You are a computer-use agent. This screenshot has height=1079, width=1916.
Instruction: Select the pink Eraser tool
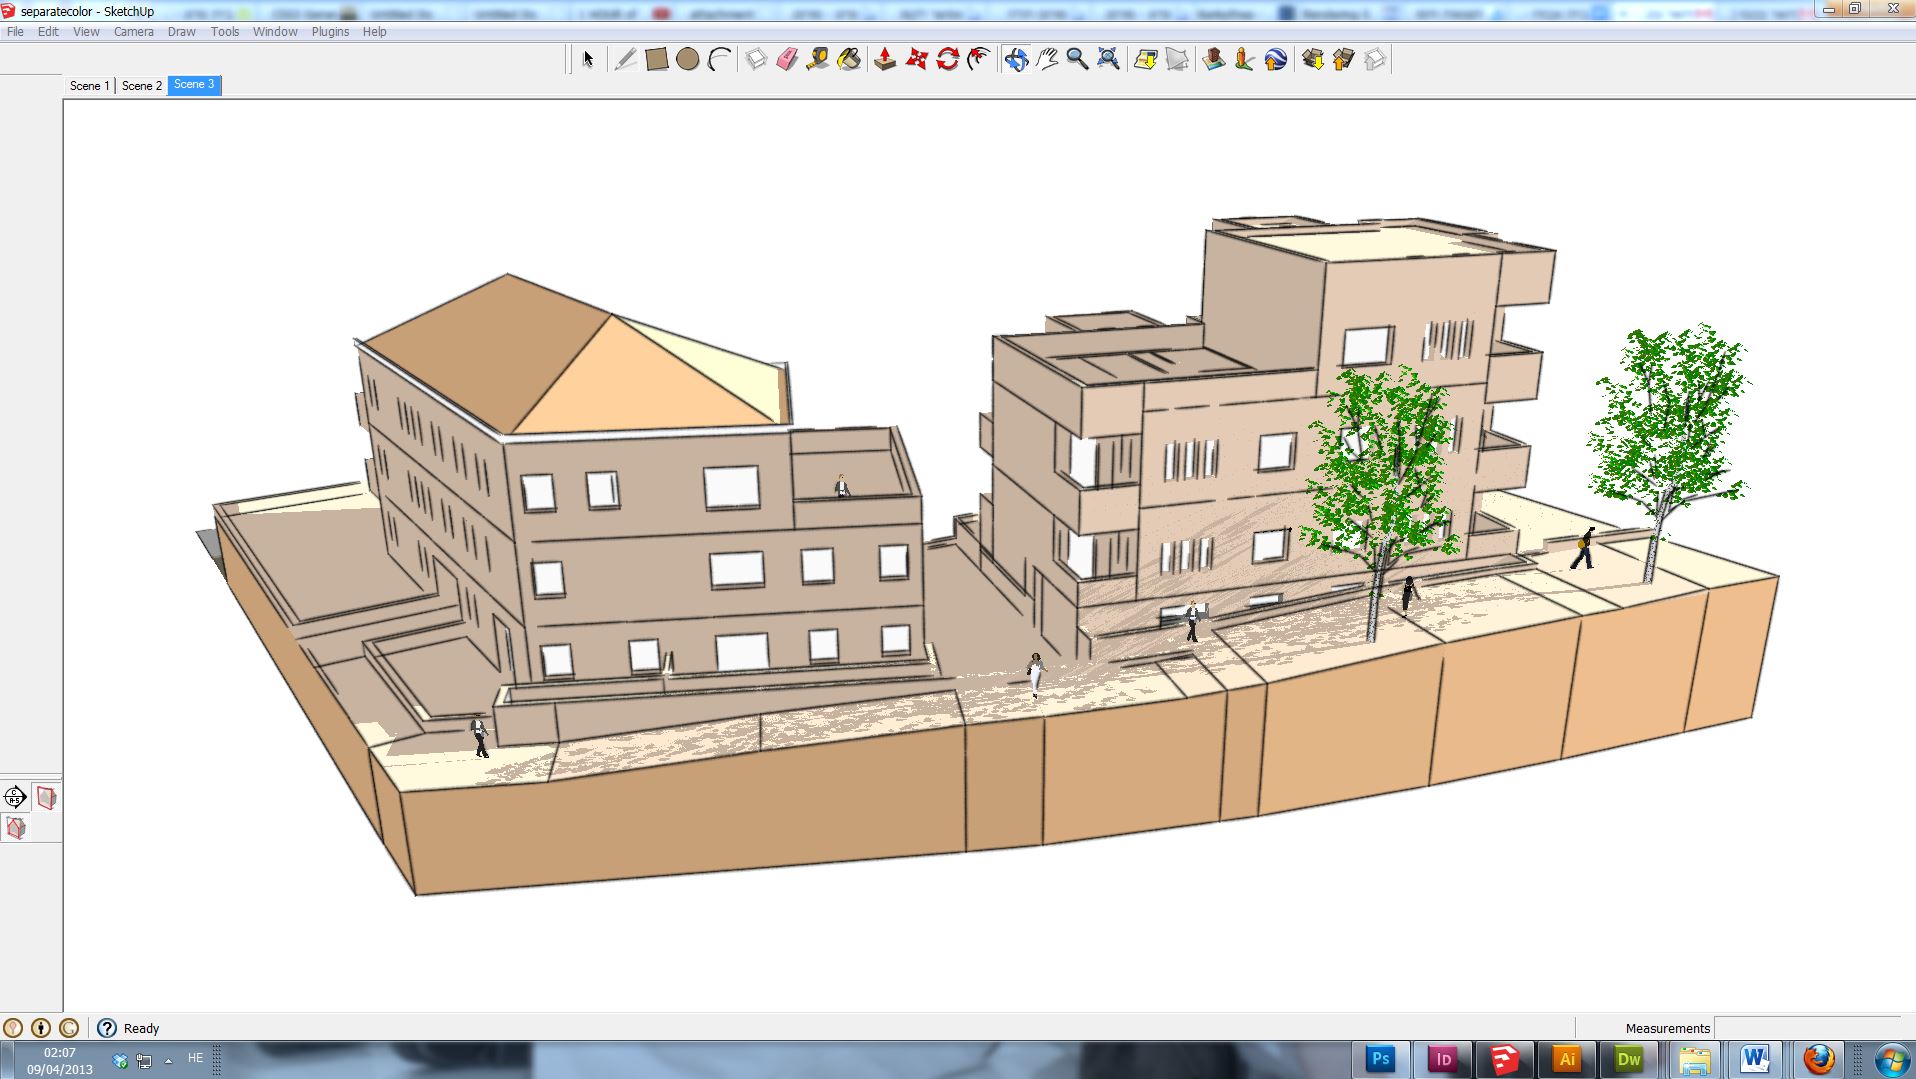[787, 59]
